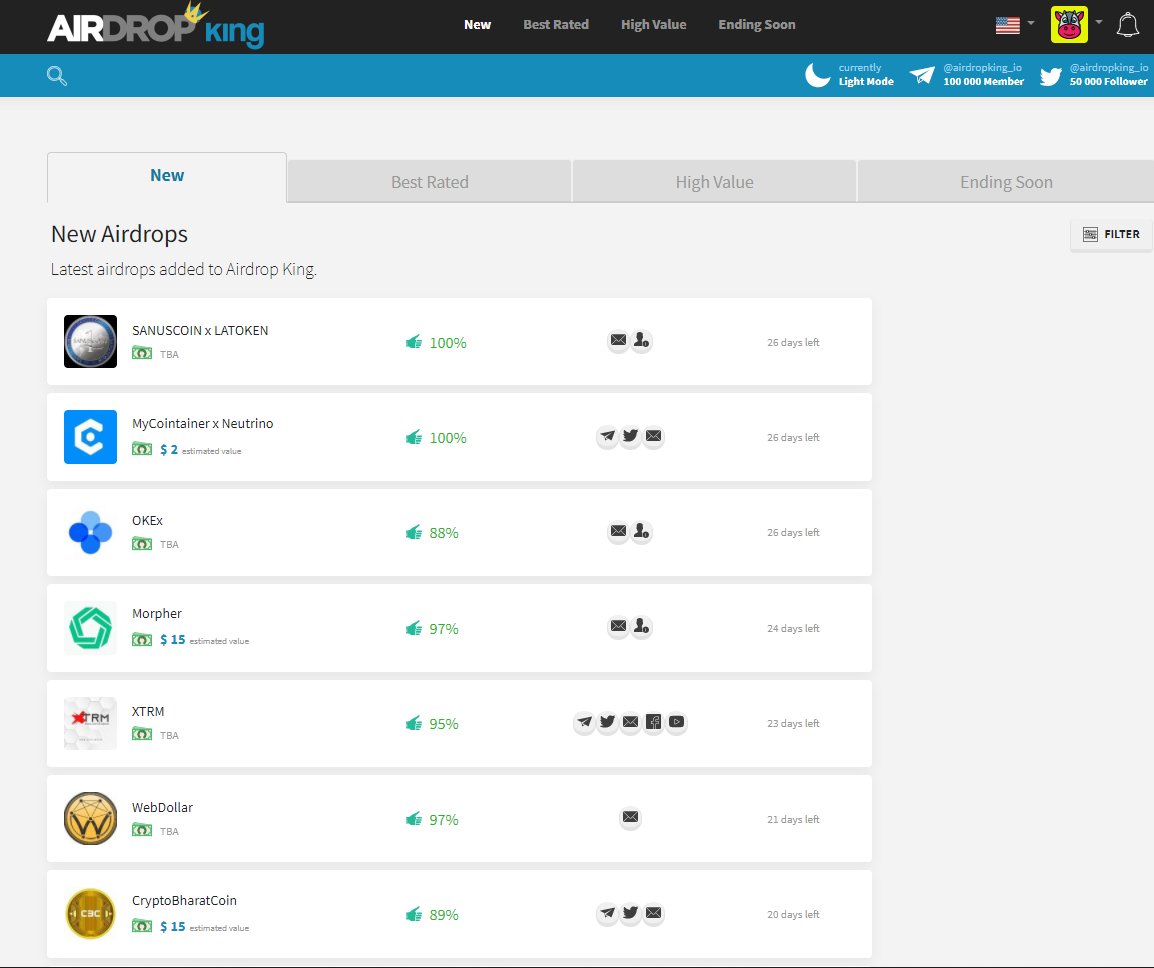
Task: Click the email icon in WebDollar row
Action: coord(631,817)
